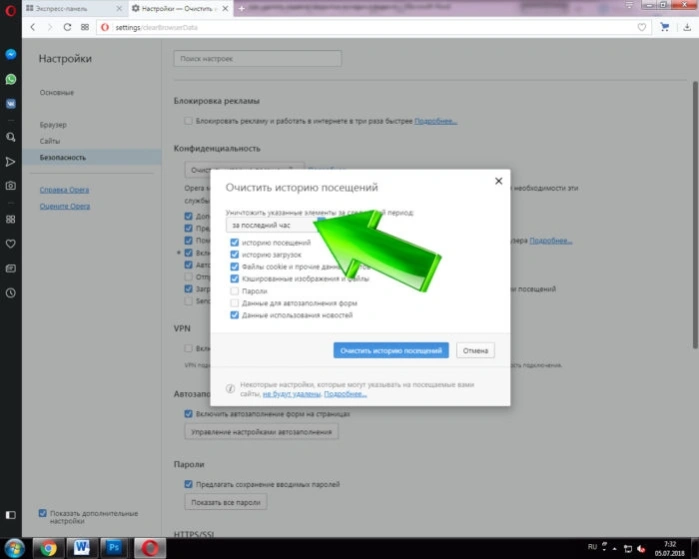The width and height of the screenshot is (699, 559).
Task: Open Word from the taskbar
Action: pyautogui.click(x=82, y=548)
